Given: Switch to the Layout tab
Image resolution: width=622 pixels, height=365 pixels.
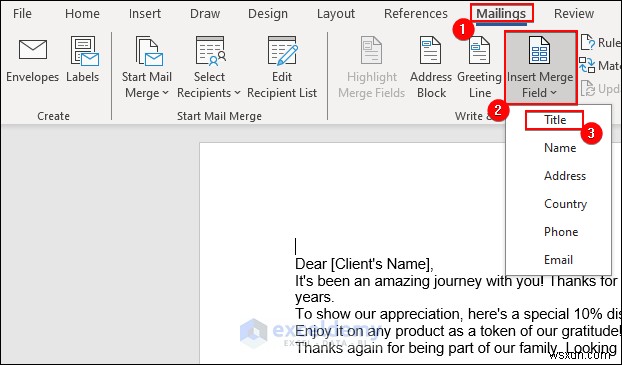Looking at the screenshot, I should 336,13.
